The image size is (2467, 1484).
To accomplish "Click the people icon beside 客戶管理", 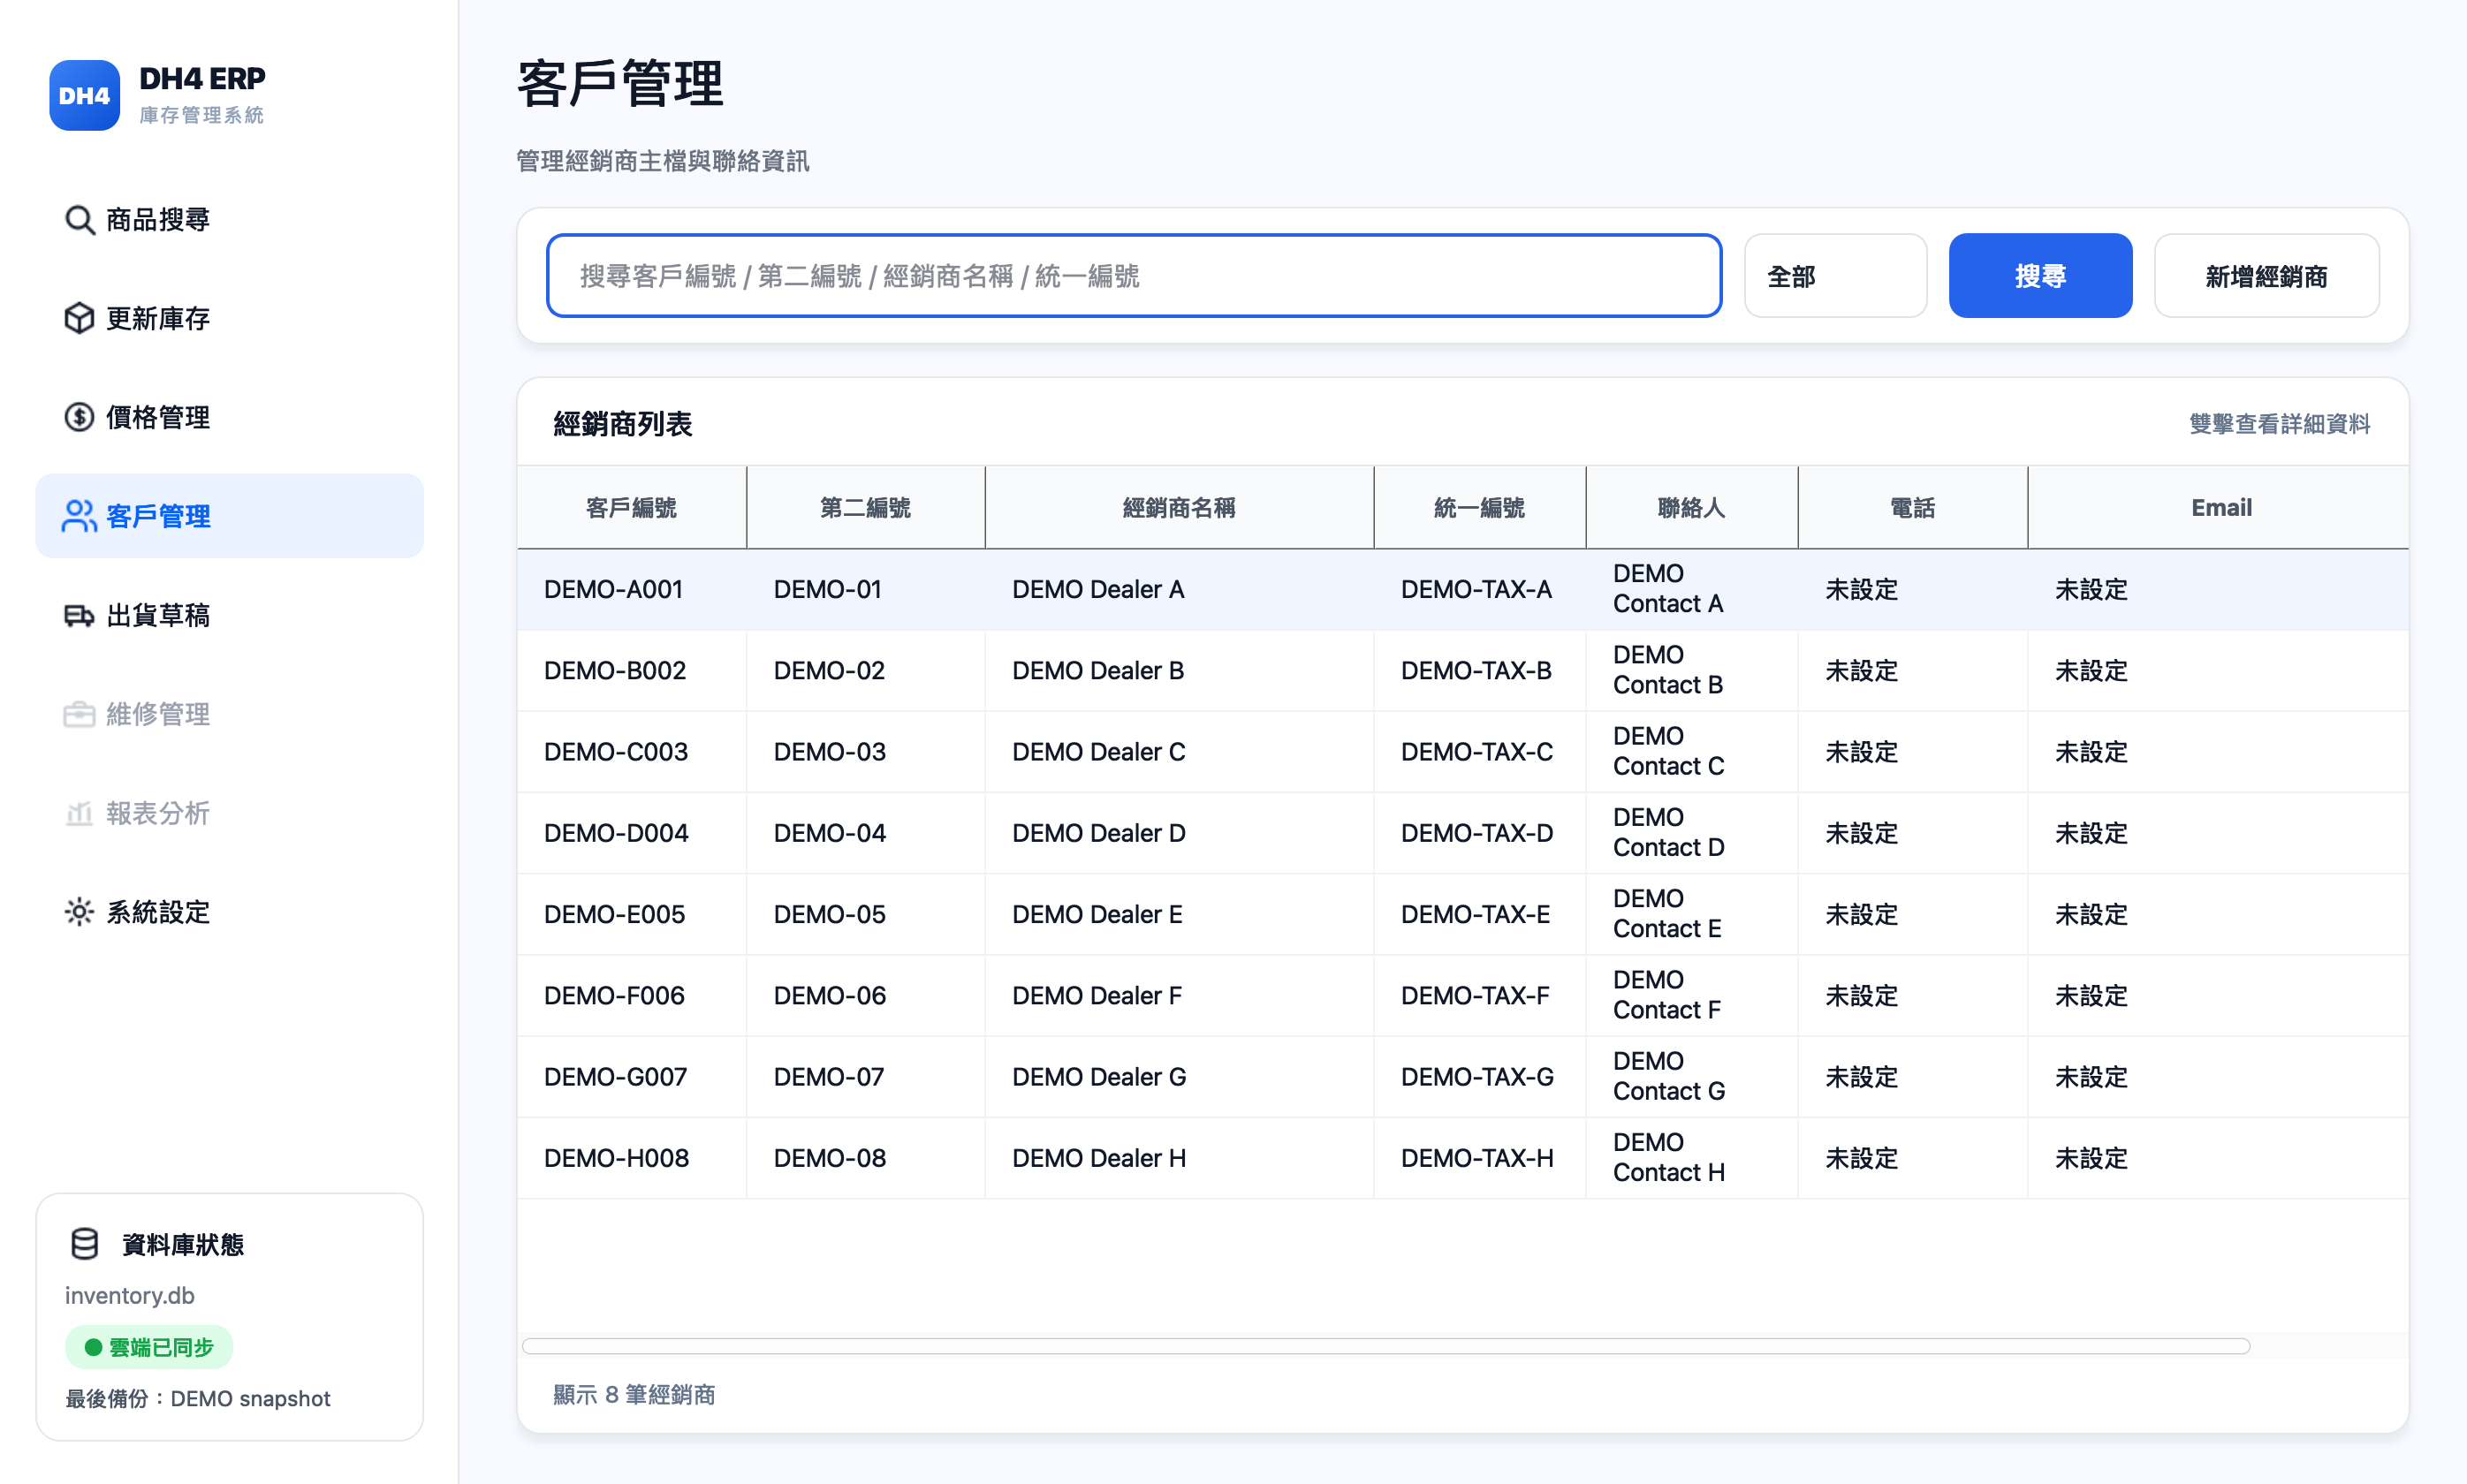I will tap(79, 516).
